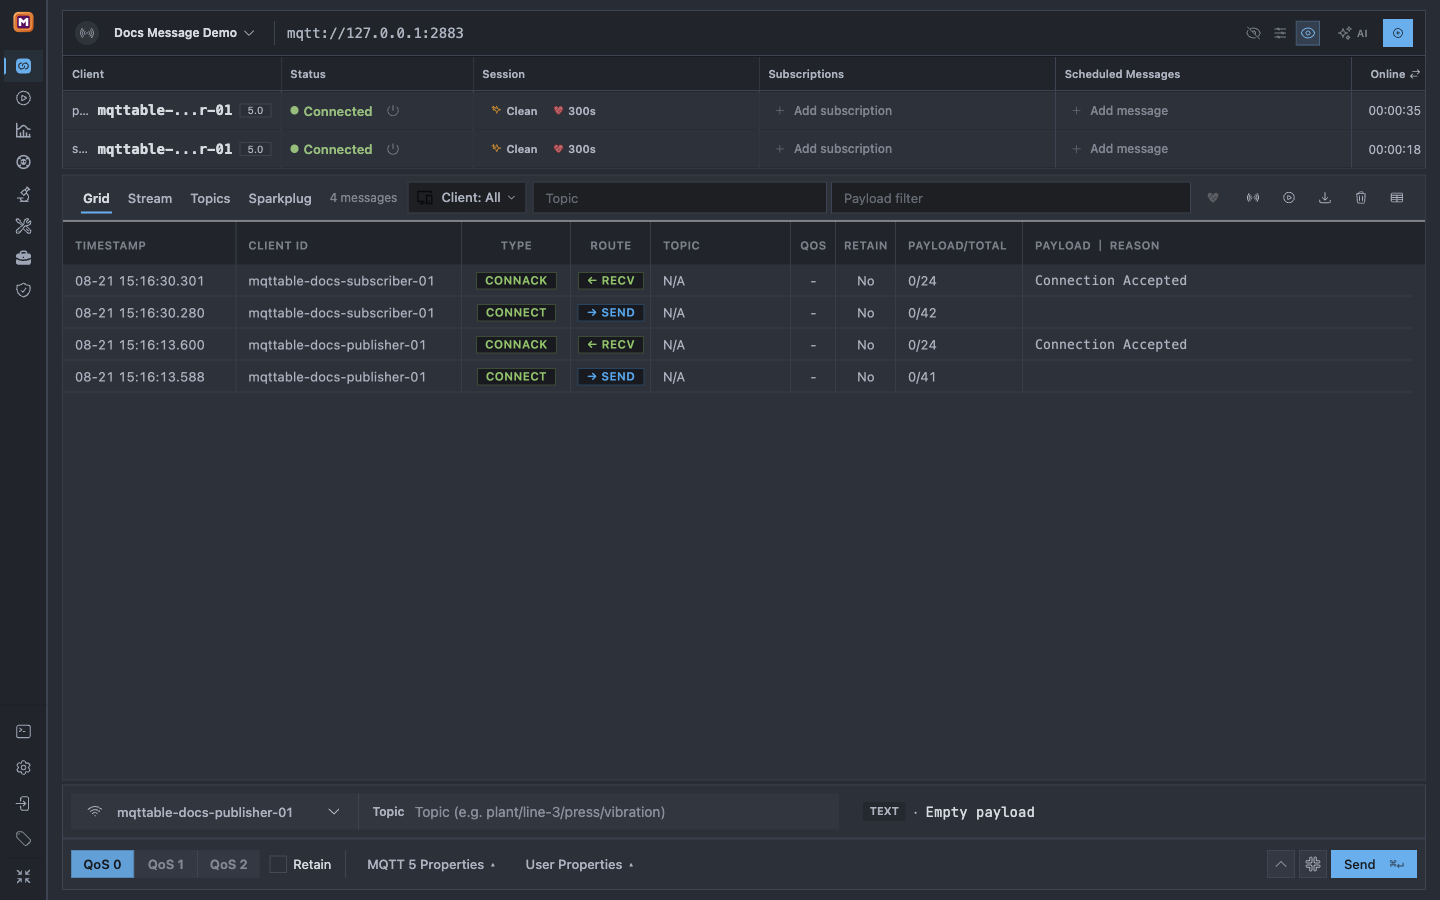Download messages with the export icon
The height and width of the screenshot is (900, 1440).
[1325, 198]
